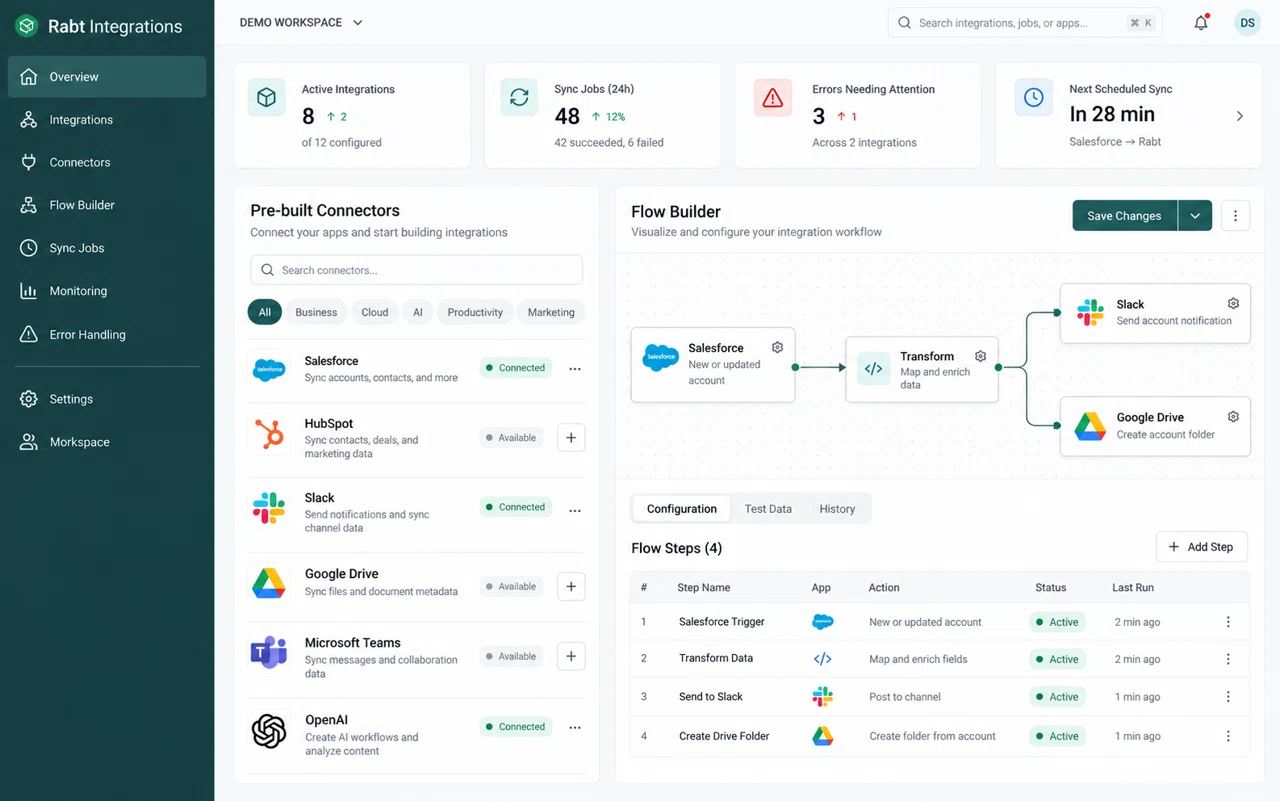Open row menu for Salesforce Trigger step
Screen dimensions: 1280x801
click(1228, 622)
